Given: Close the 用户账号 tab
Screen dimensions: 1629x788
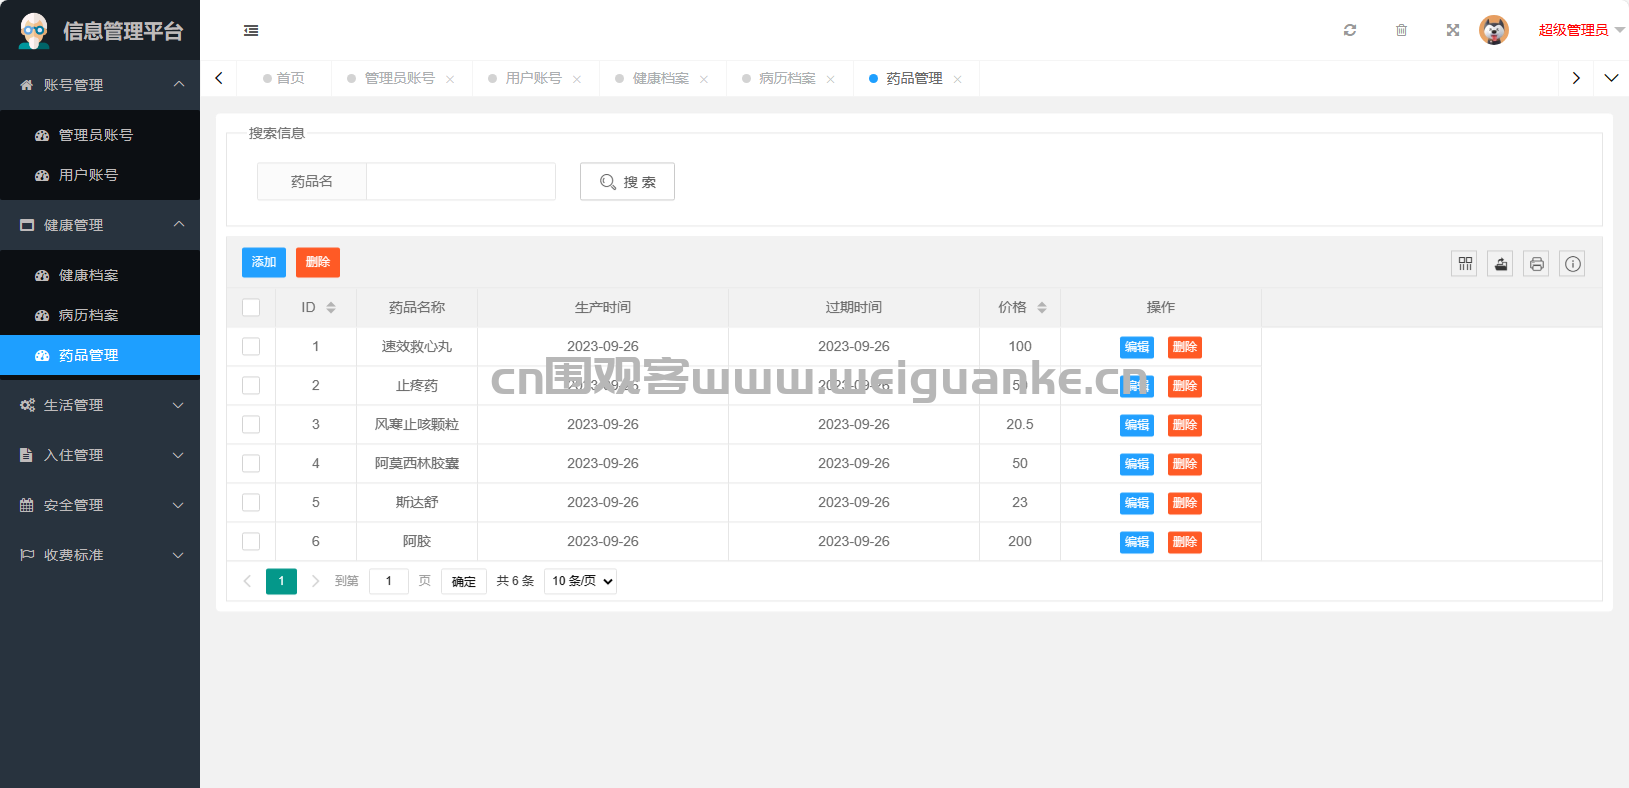Looking at the screenshot, I should [x=577, y=79].
